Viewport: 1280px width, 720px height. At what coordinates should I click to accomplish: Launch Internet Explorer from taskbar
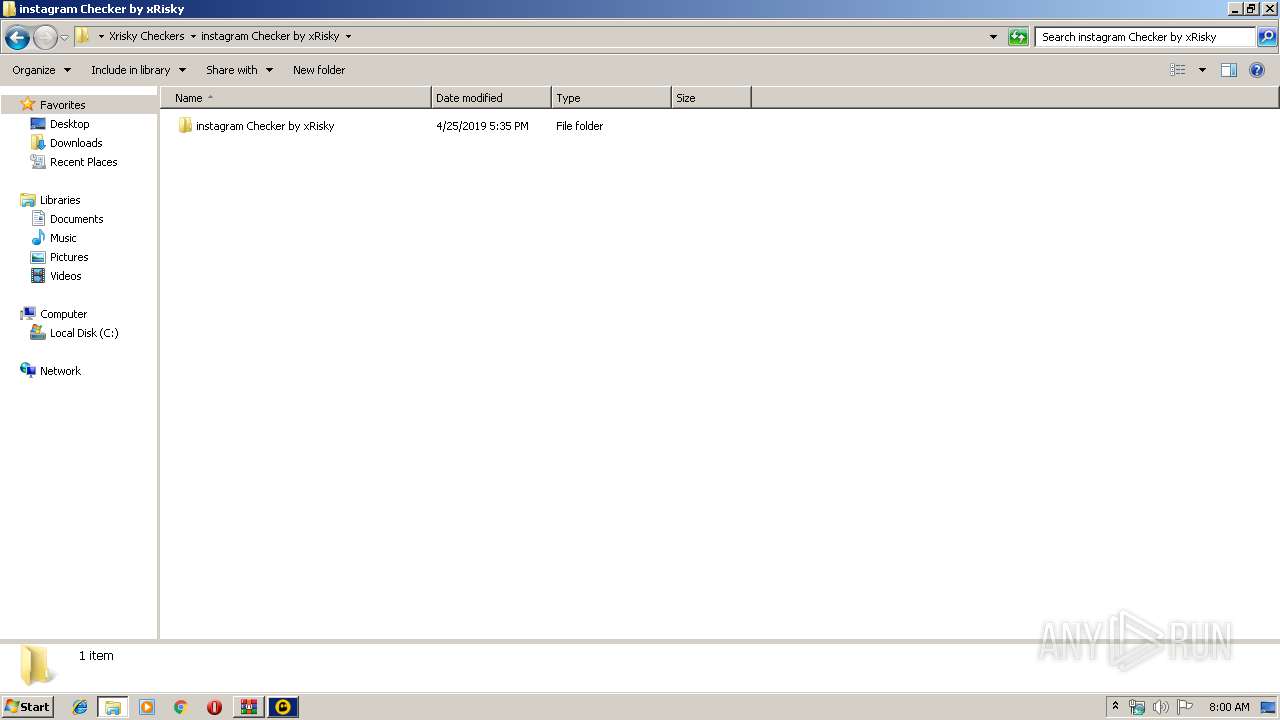(x=80, y=707)
